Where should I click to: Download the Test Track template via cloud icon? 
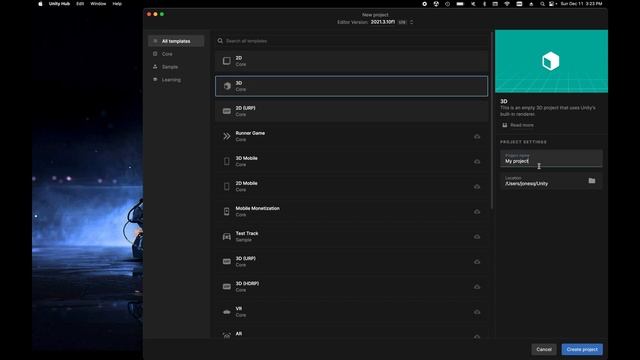pyautogui.click(x=477, y=237)
